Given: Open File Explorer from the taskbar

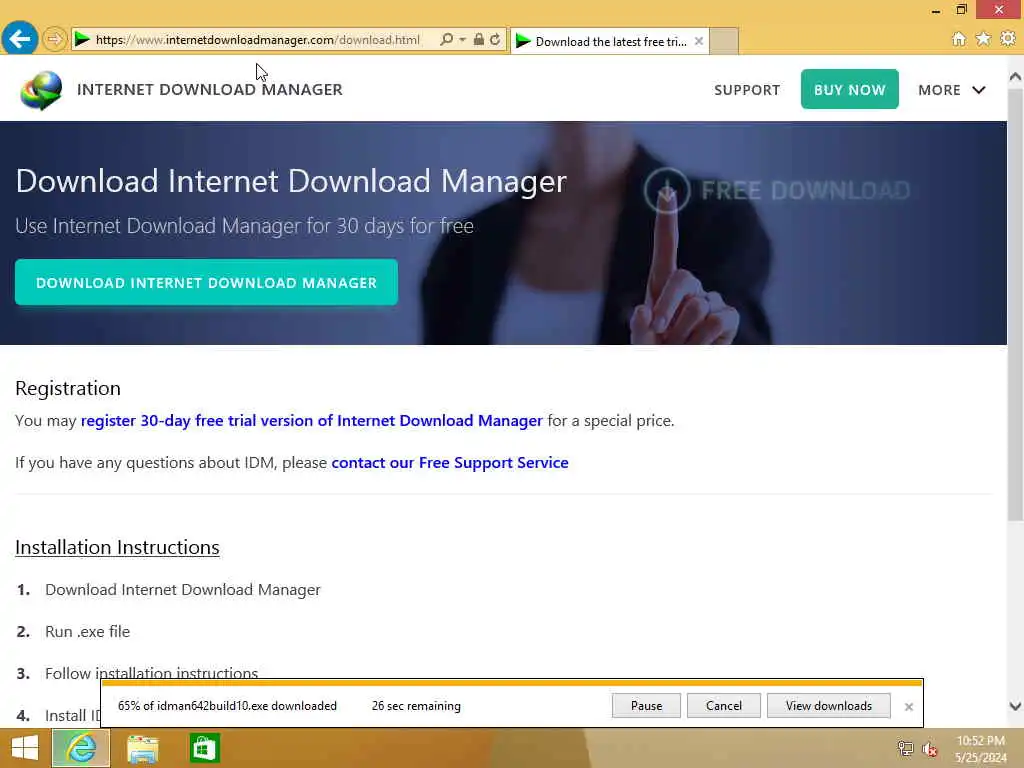Looking at the screenshot, I should point(143,748).
